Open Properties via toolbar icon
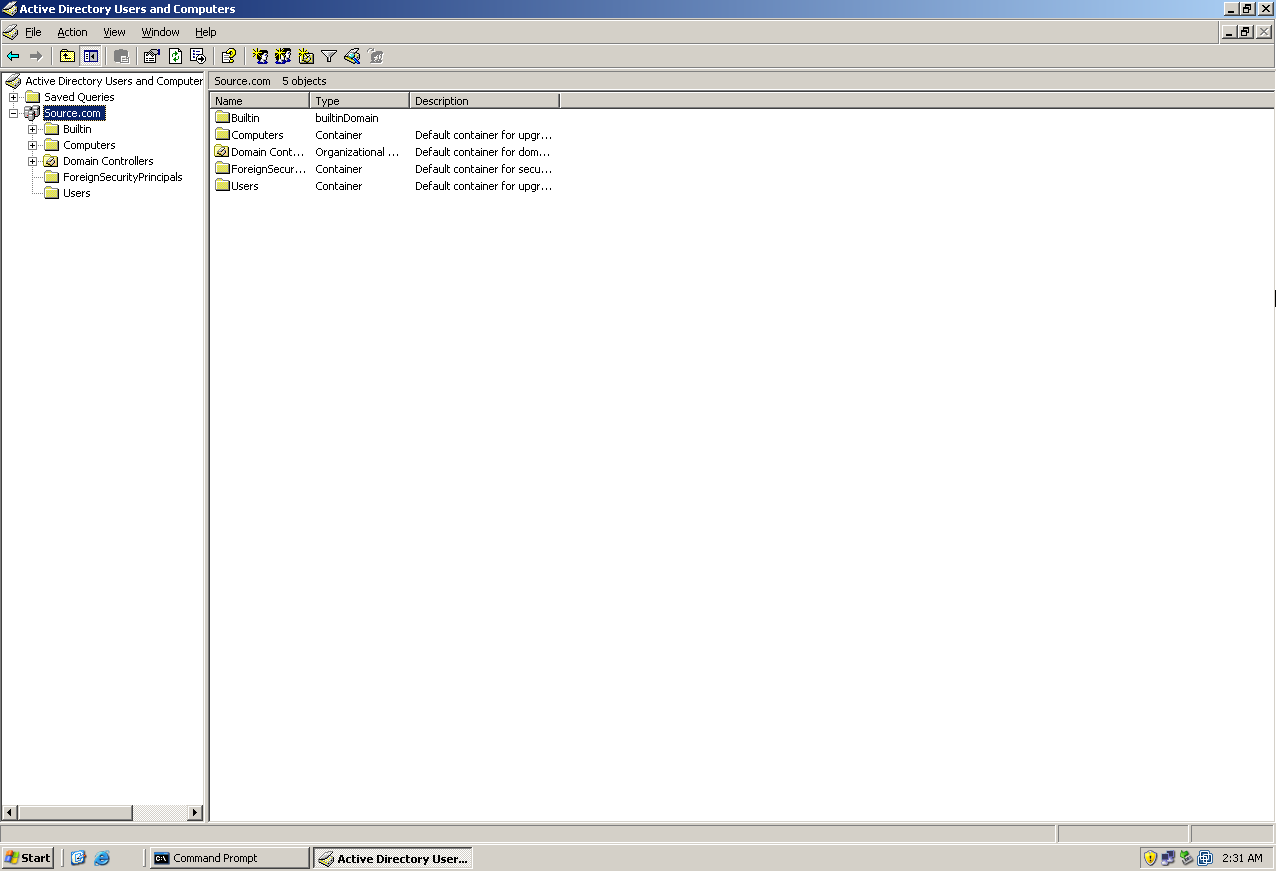1276x871 pixels. (x=152, y=56)
